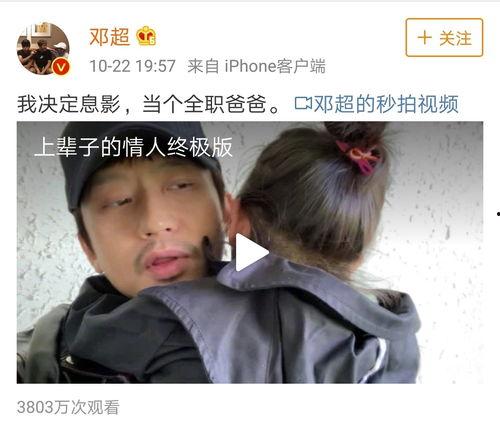Click the video caption 上辈子的情人终极版
The image size is (500, 436).
pos(133,147)
